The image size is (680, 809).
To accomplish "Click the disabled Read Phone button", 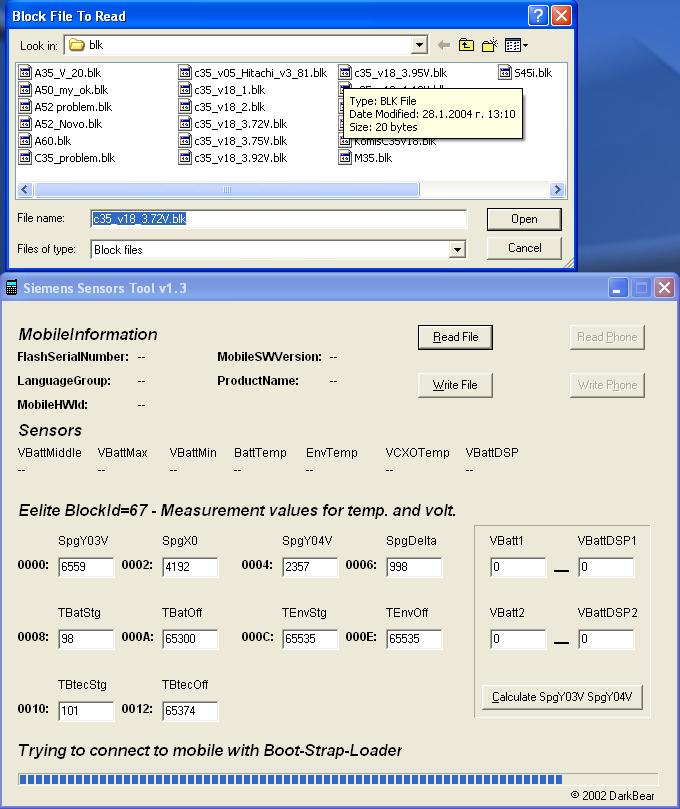I will coord(607,337).
